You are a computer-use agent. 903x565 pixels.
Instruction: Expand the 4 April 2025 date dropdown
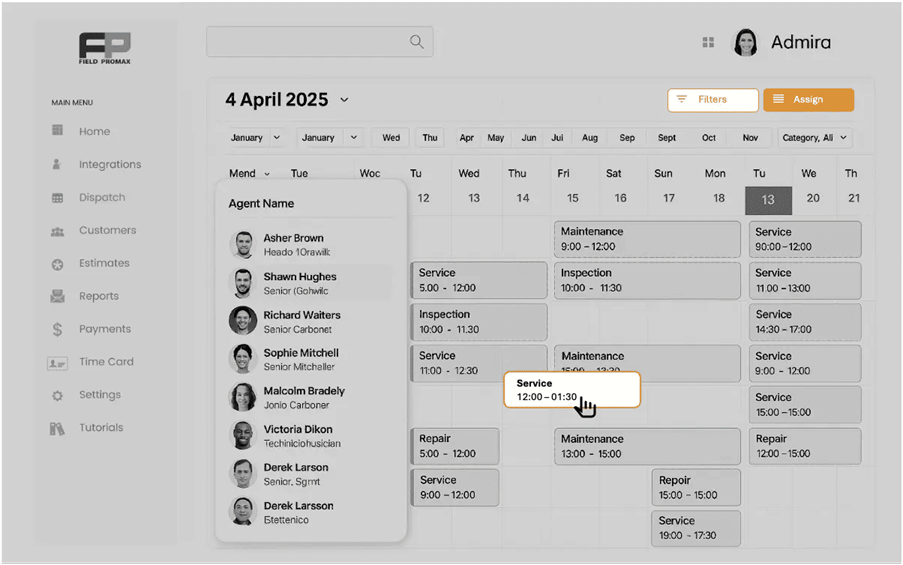pos(344,100)
